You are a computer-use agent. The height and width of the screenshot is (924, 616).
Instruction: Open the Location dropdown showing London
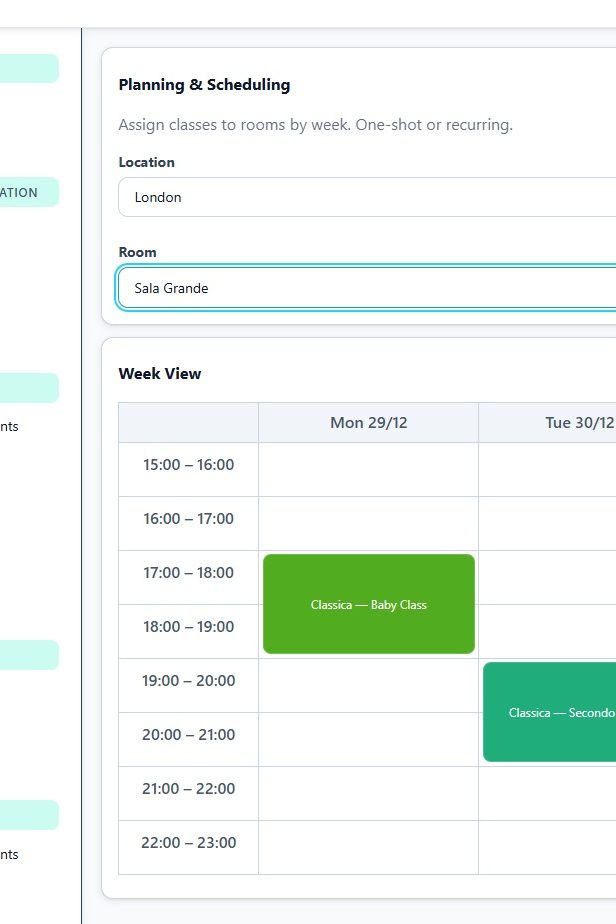pyautogui.click(x=366, y=197)
